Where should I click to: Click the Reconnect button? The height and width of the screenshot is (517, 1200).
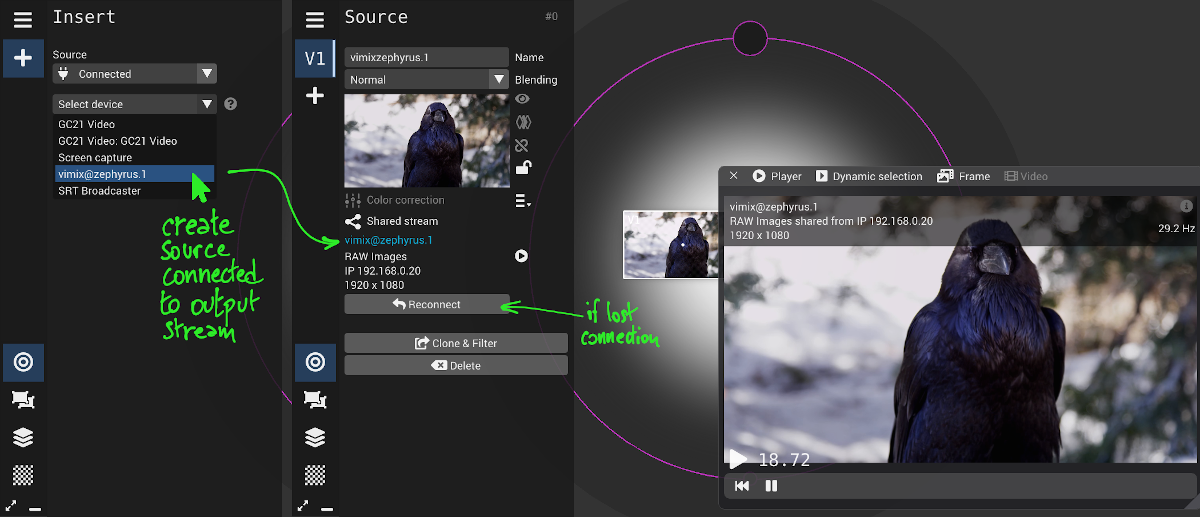(427, 304)
